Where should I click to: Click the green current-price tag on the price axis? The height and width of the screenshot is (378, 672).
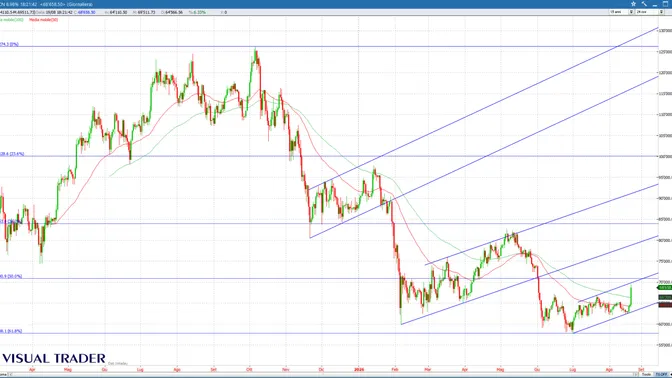665,288
